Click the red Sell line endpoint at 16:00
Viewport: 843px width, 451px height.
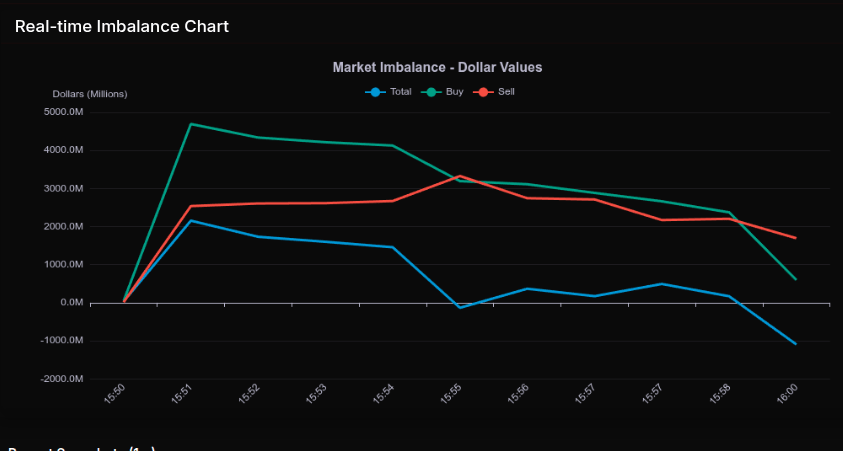[796, 238]
